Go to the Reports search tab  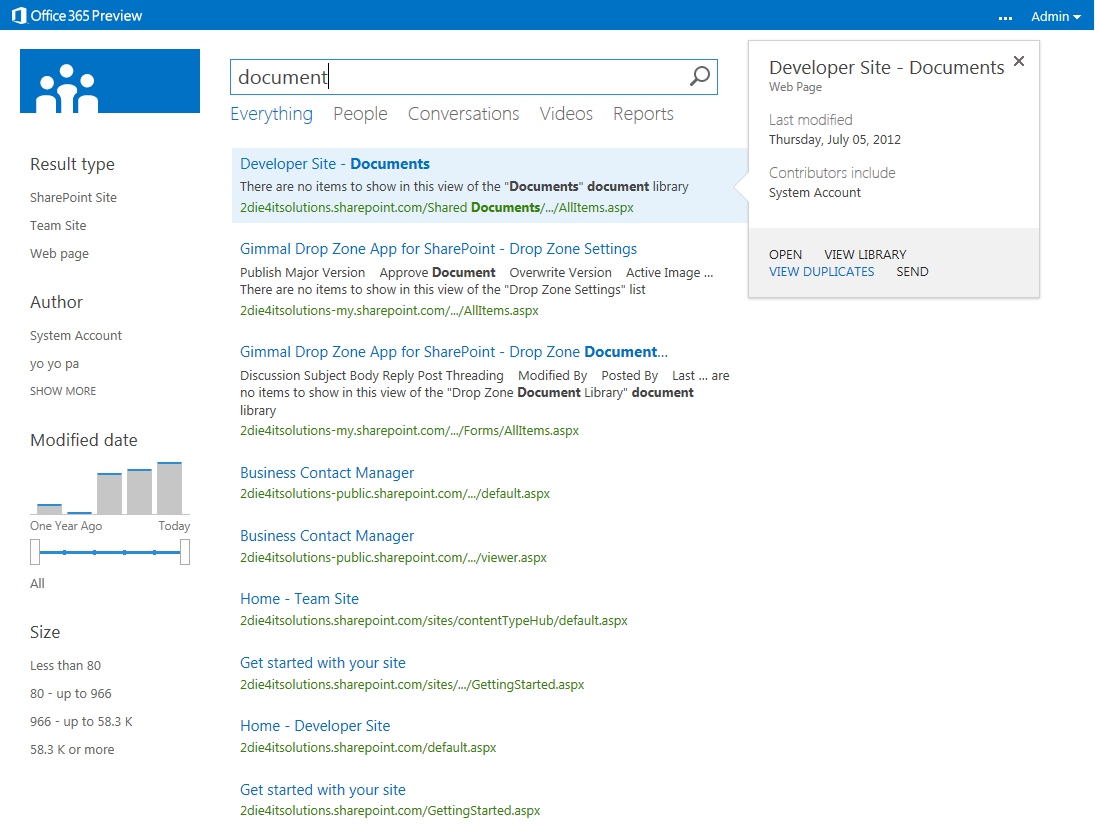pyautogui.click(x=643, y=114)
